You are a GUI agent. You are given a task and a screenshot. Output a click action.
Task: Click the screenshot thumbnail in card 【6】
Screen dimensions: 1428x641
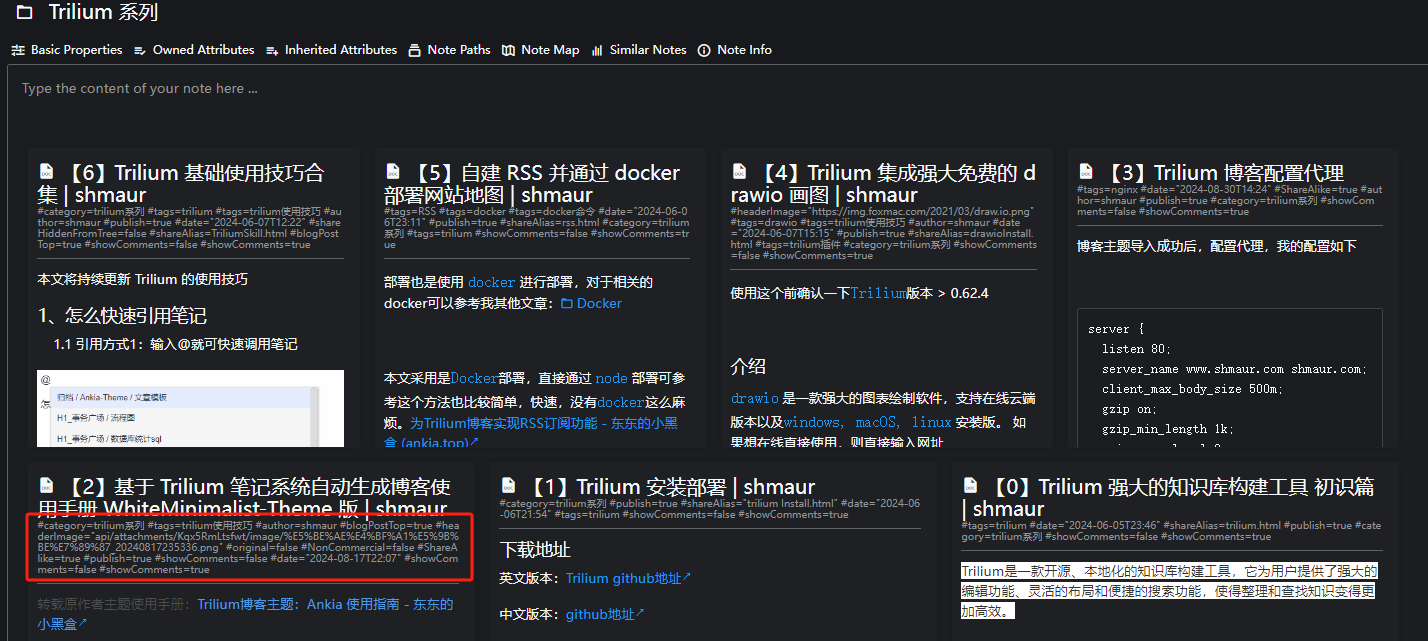(190, 408)
